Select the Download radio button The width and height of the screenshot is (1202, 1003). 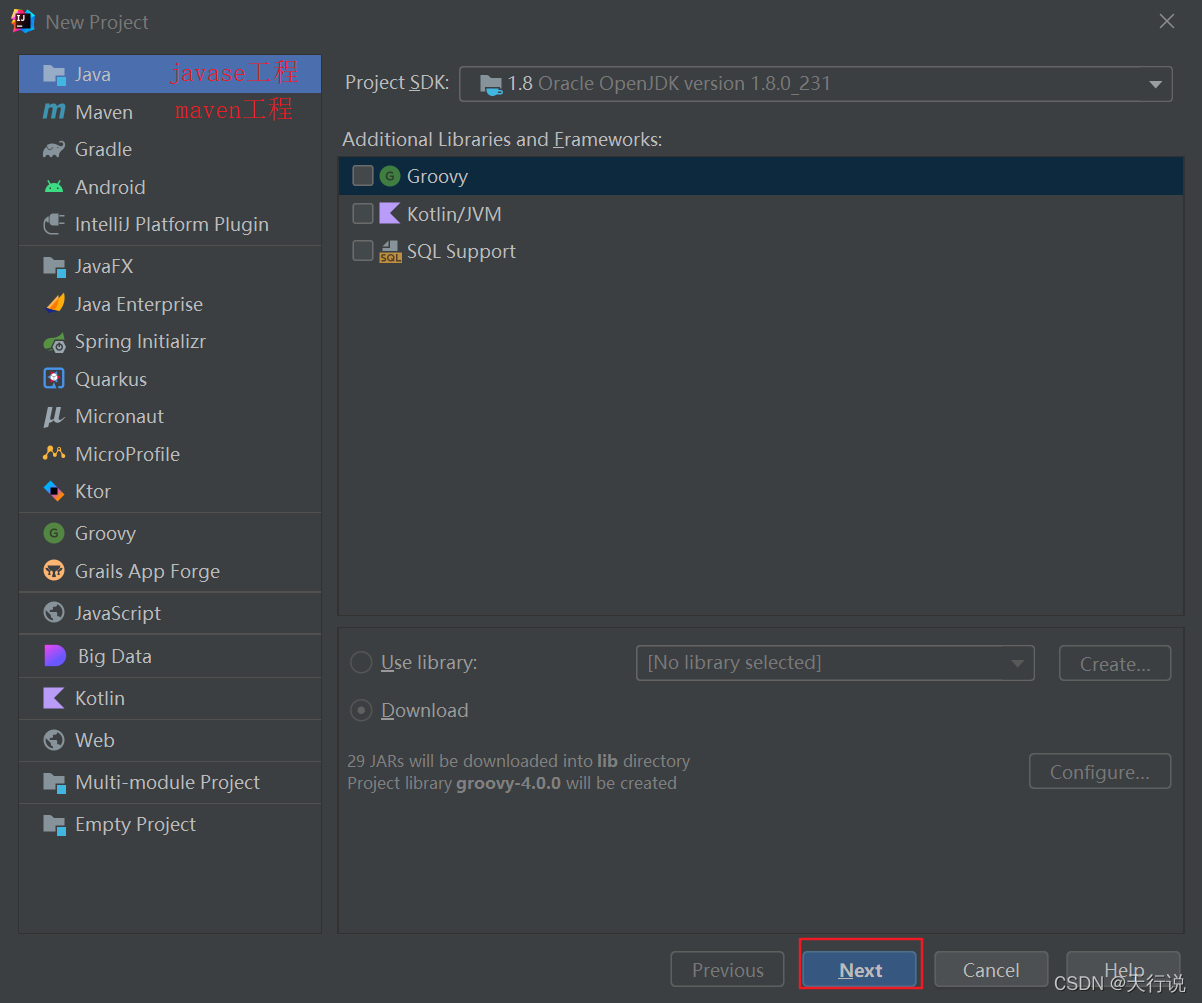point(360,710)
